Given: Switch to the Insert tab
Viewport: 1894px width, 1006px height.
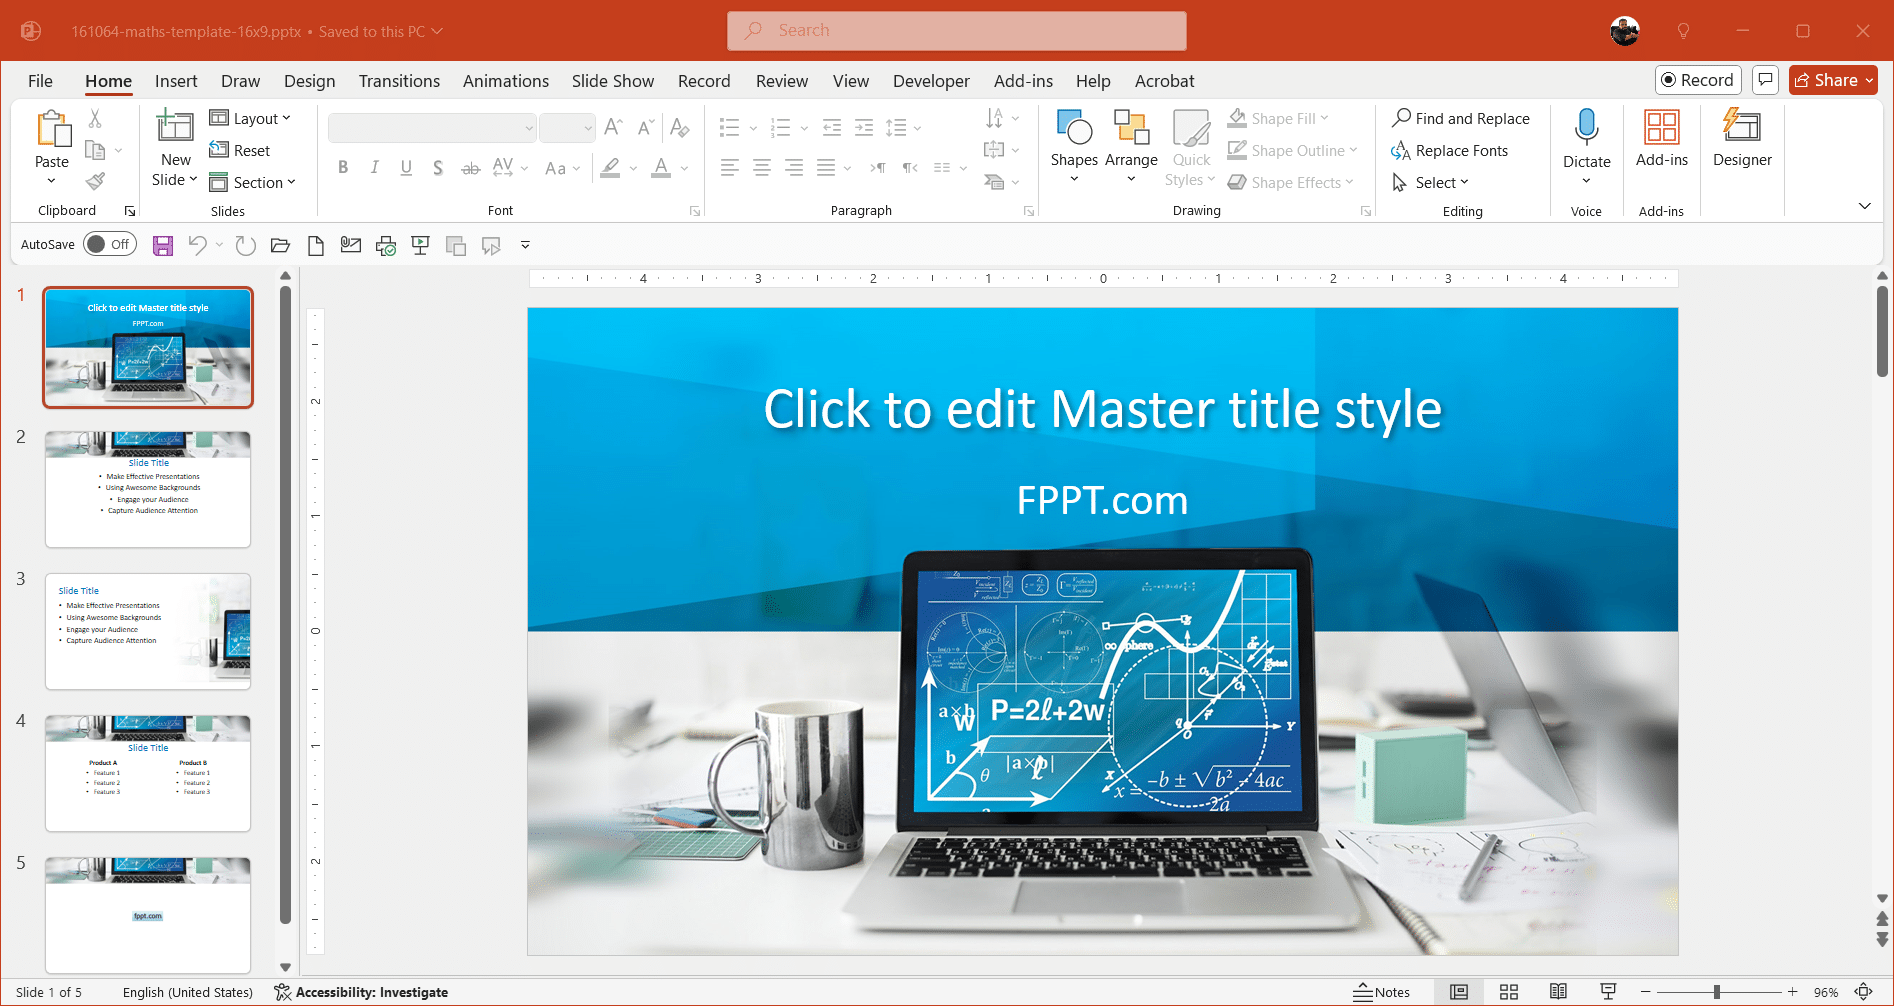Looking at the screenshot, I should click(x=176, y=81).
